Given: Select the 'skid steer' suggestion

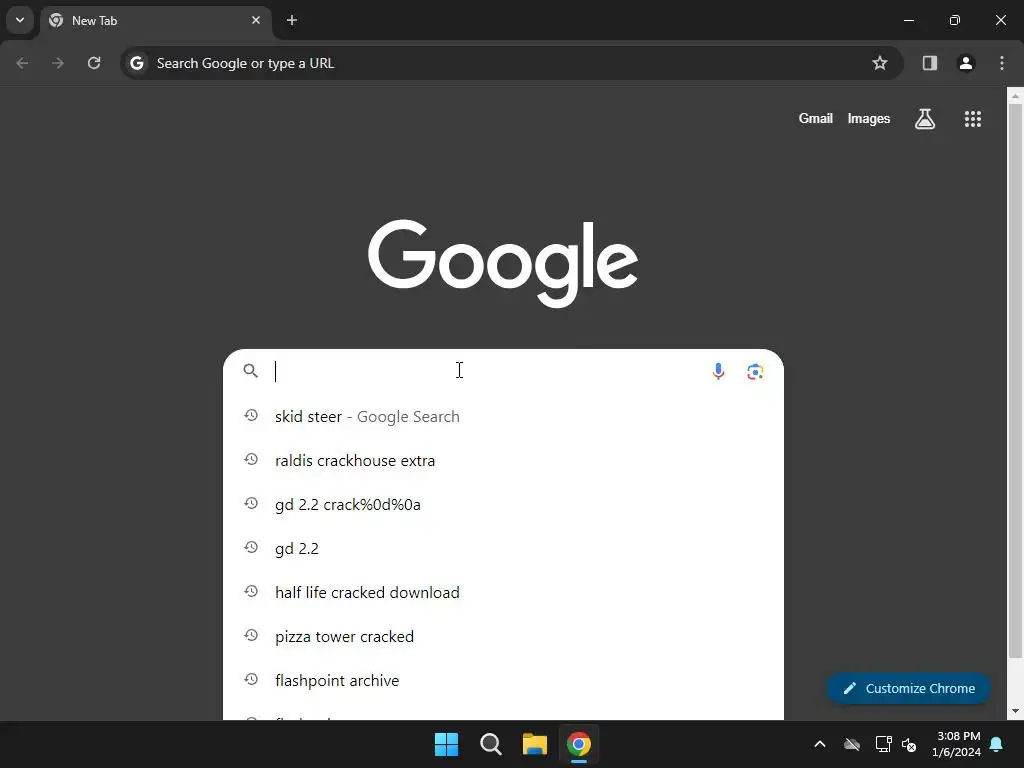Looking at the screenshot, I should 503,417.
